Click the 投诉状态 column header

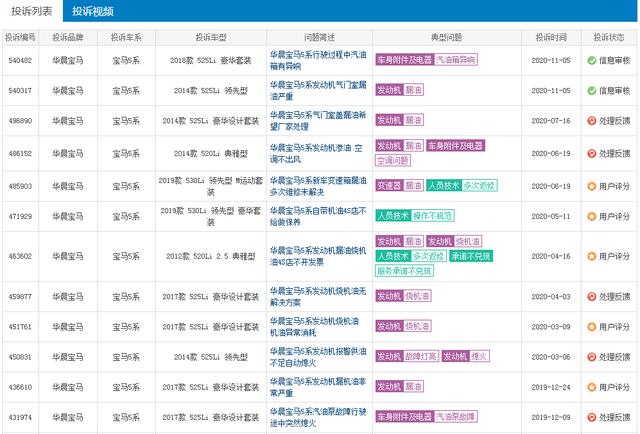pos(609,38)
